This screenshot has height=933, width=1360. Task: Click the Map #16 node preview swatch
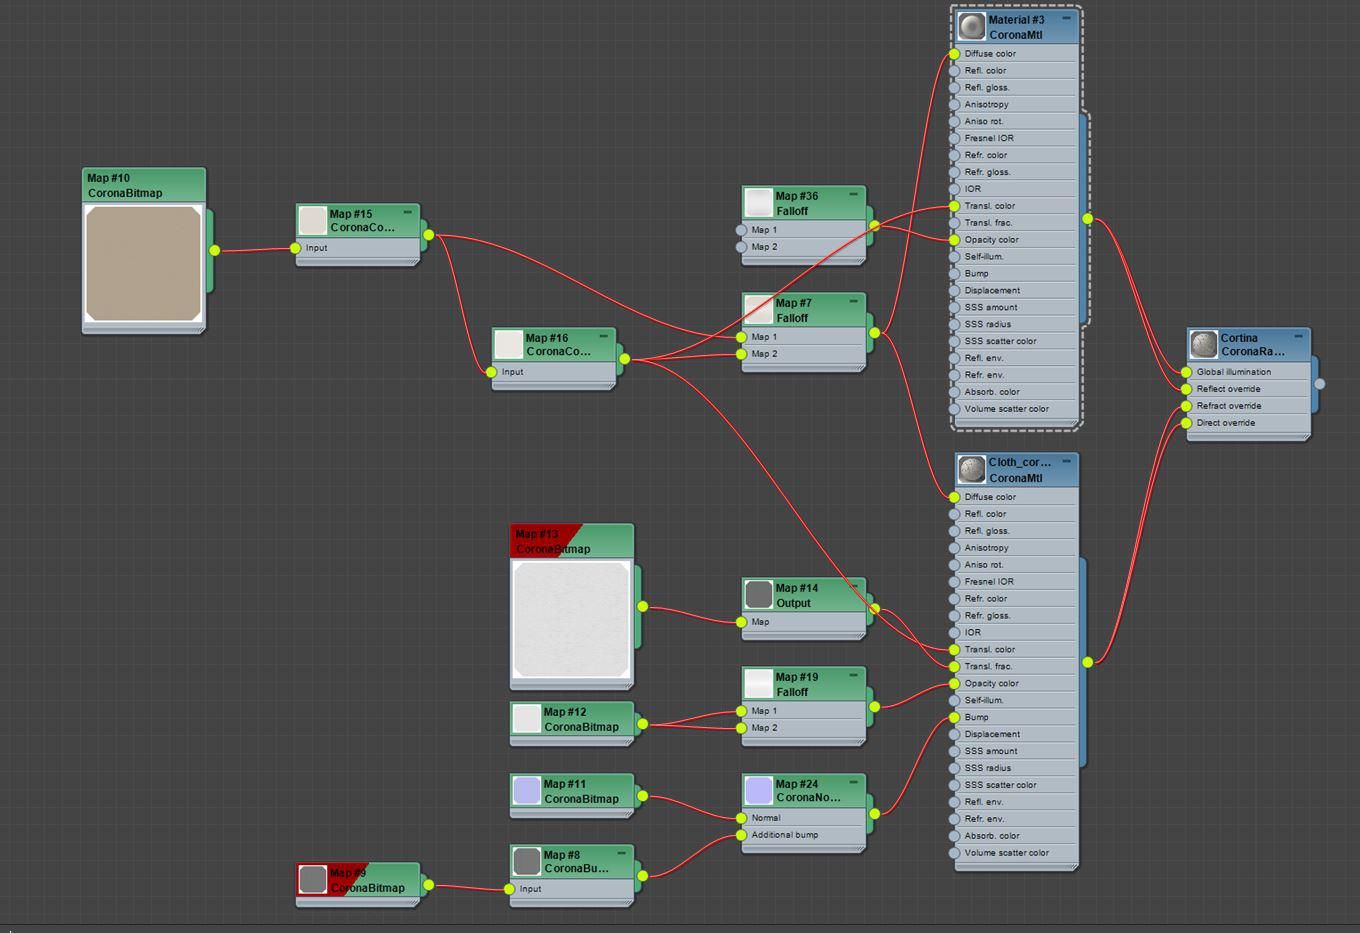(509, 345)
